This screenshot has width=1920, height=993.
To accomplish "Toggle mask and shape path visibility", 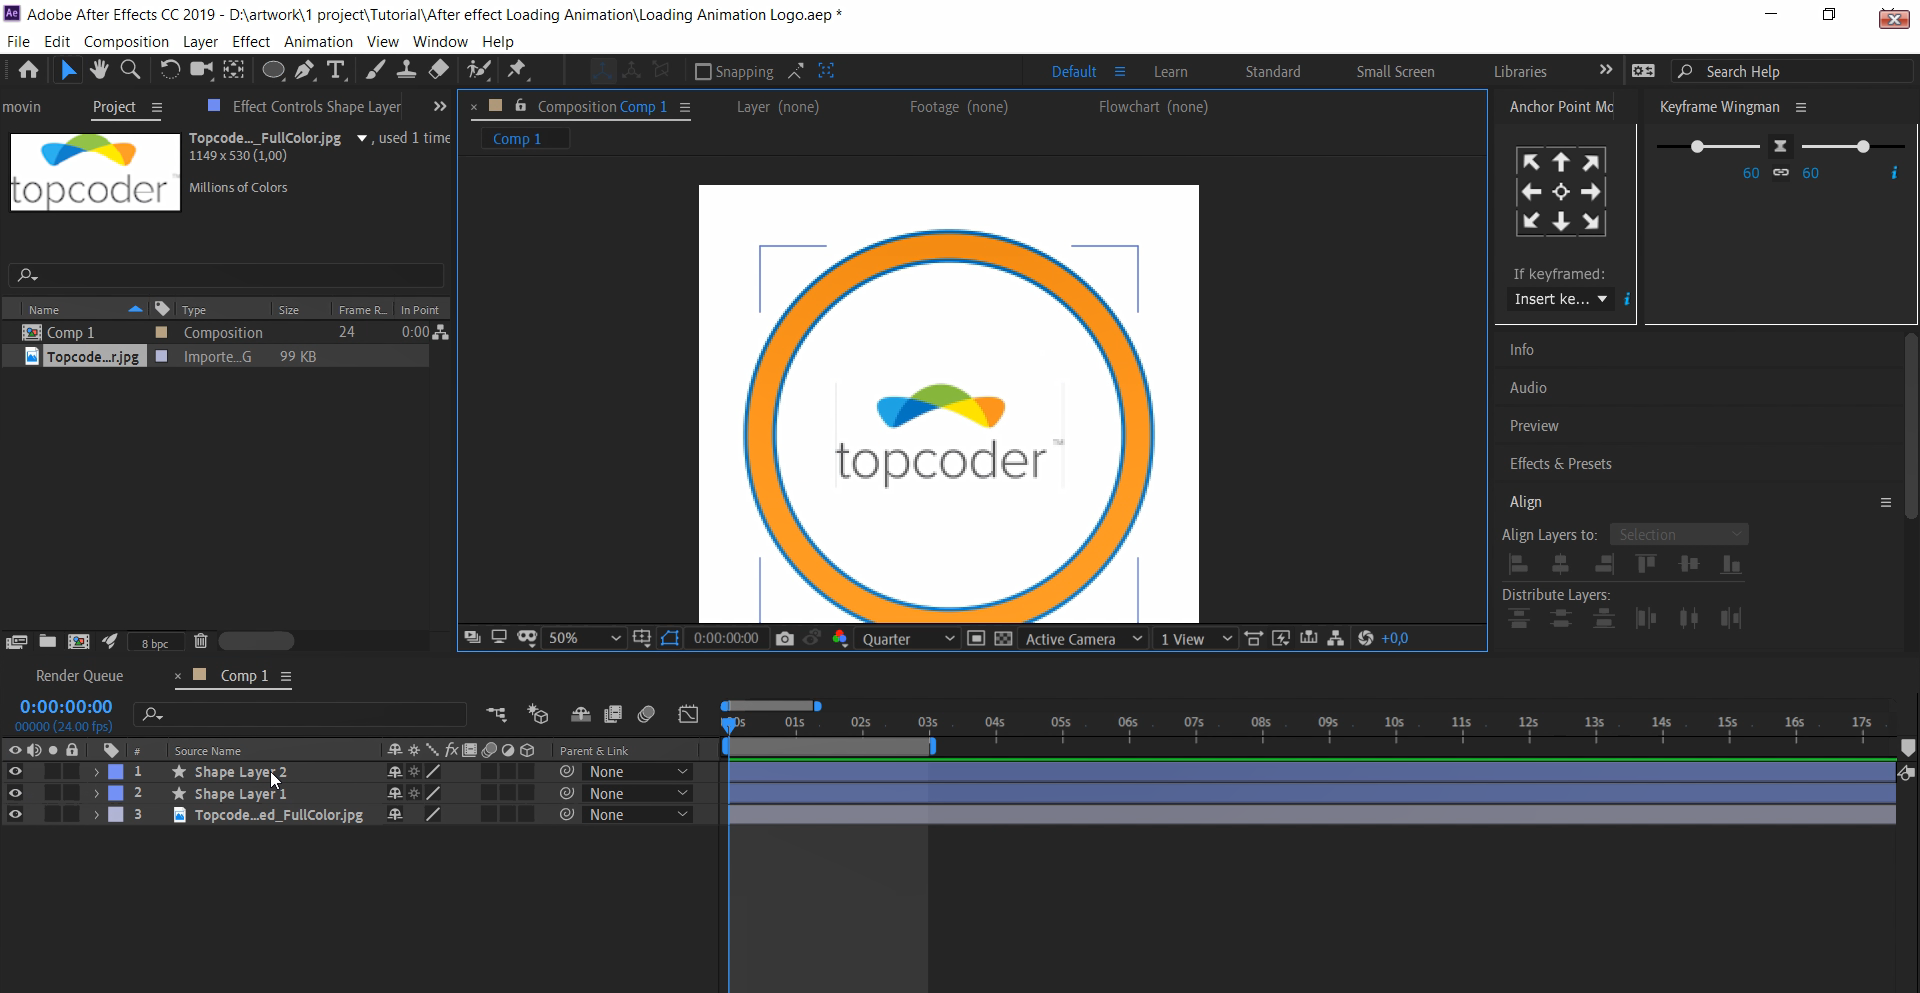I will (x=670, y=638).
